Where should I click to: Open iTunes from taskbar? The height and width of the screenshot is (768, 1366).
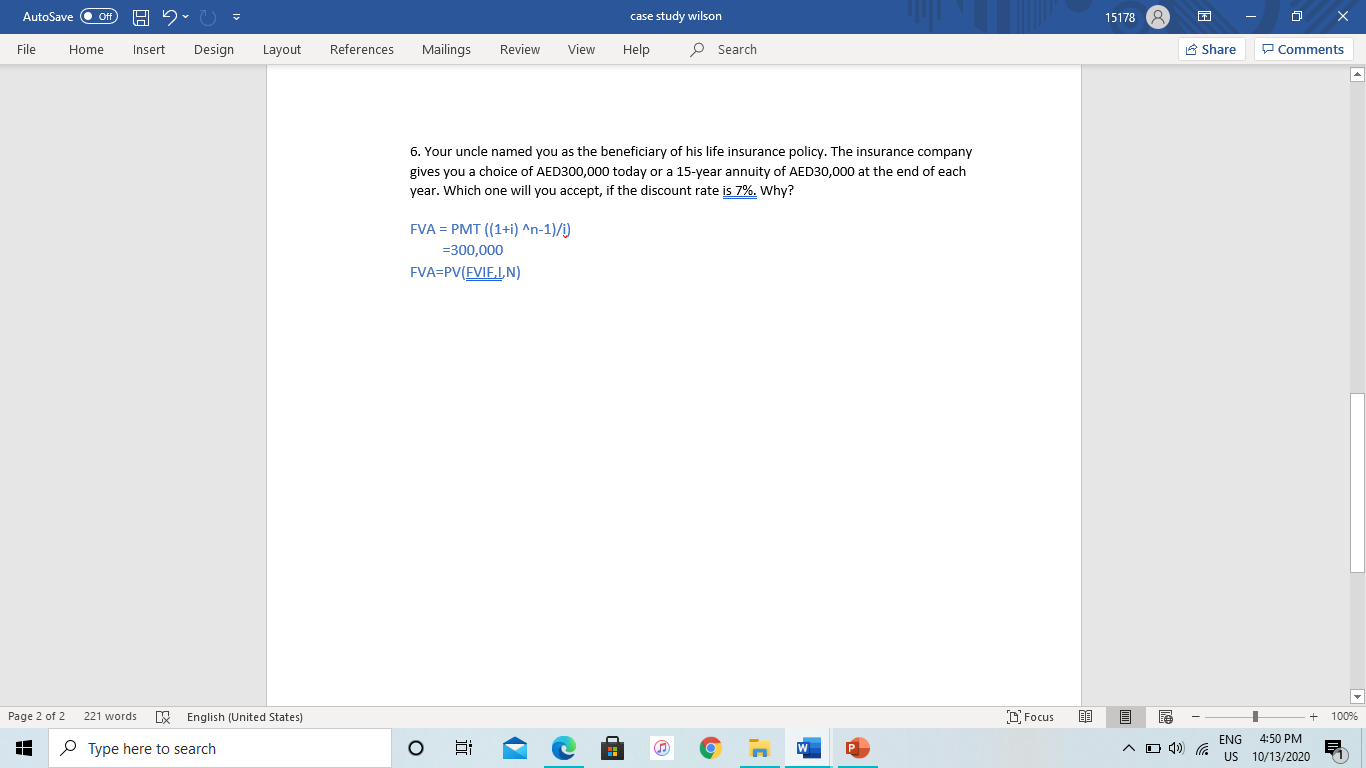click(x=661, y=748)
